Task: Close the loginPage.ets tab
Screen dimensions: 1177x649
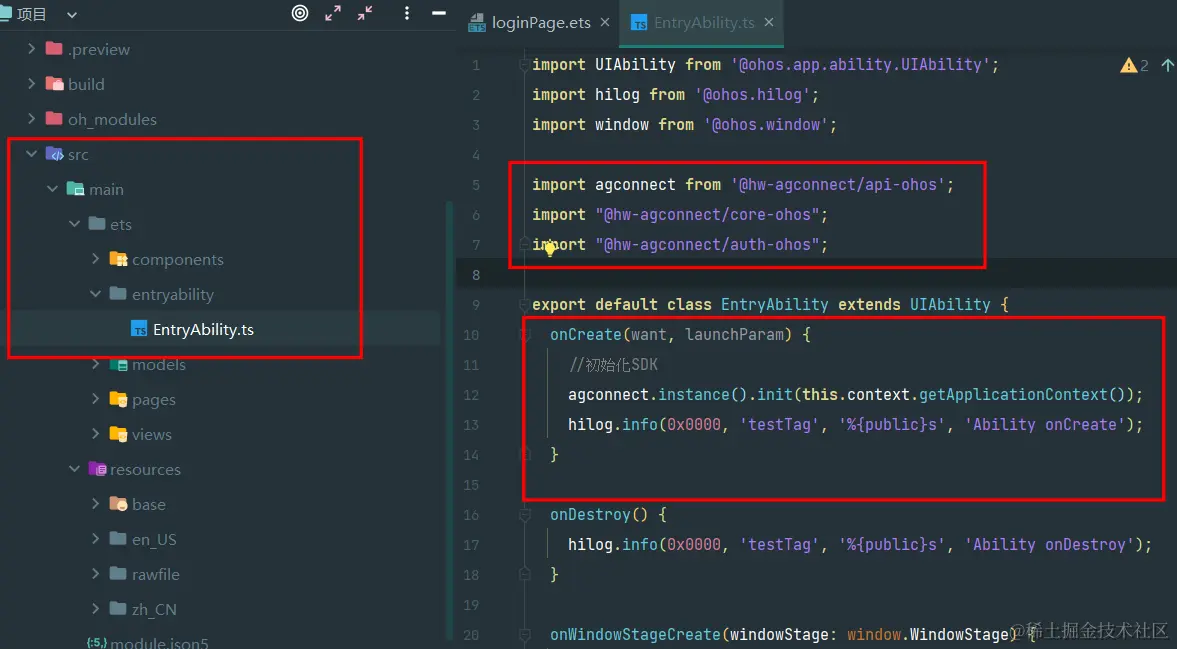Action: pyautogui.click(x=605, y=23)
